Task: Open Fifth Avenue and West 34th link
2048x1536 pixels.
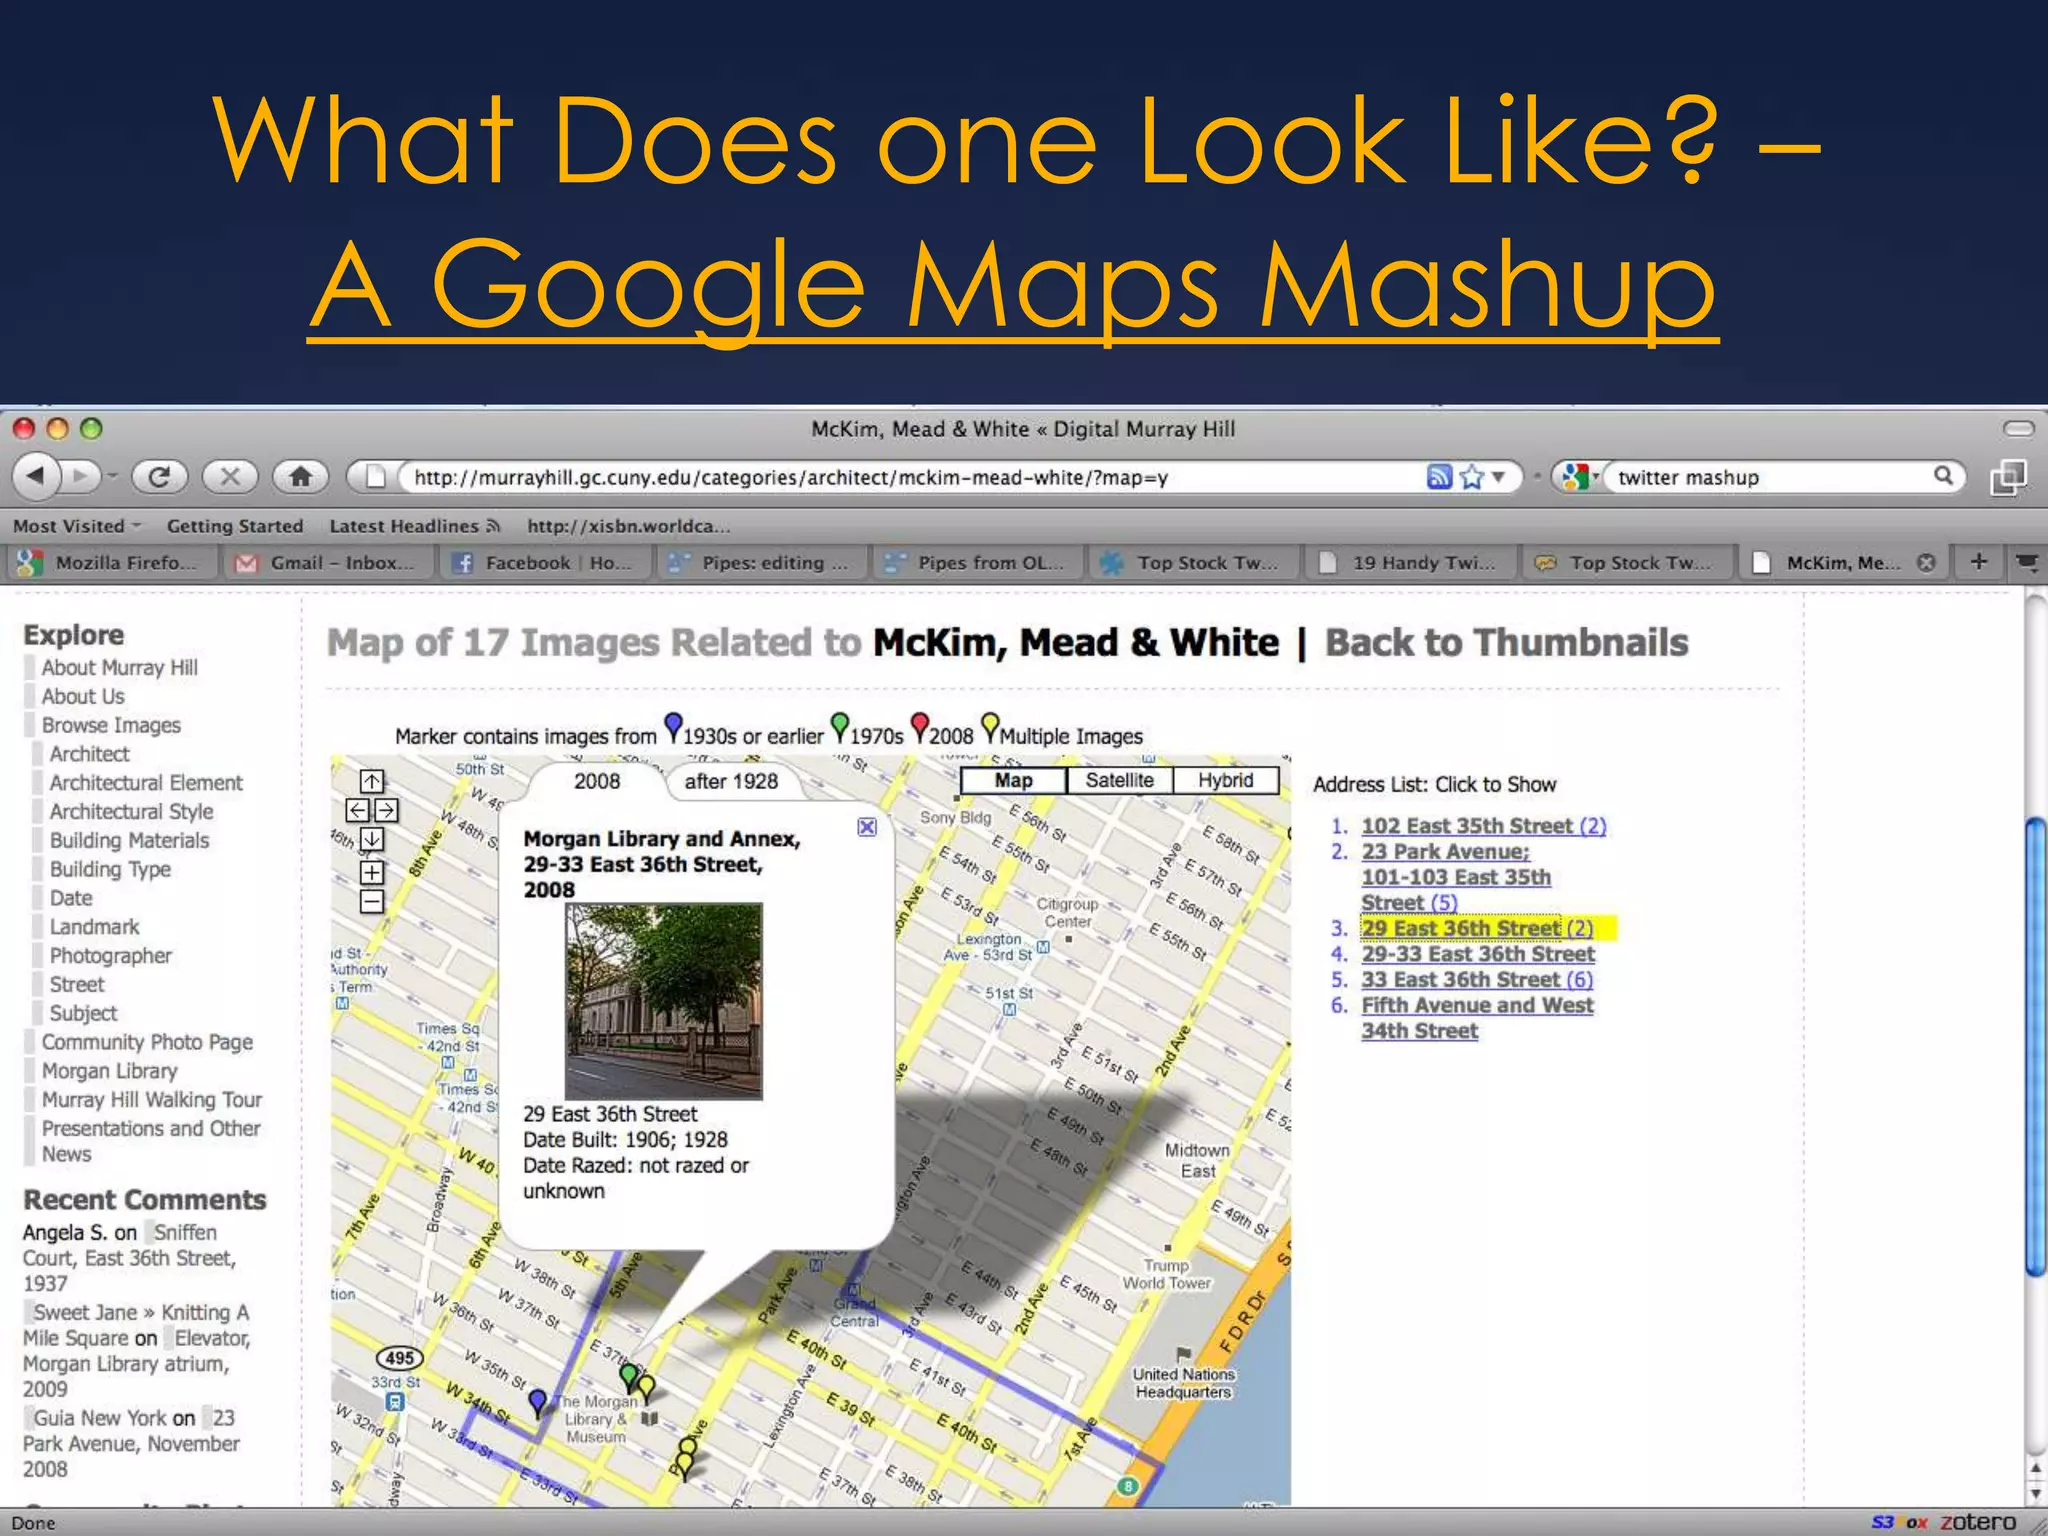Action: (x=1477, y=1018)
